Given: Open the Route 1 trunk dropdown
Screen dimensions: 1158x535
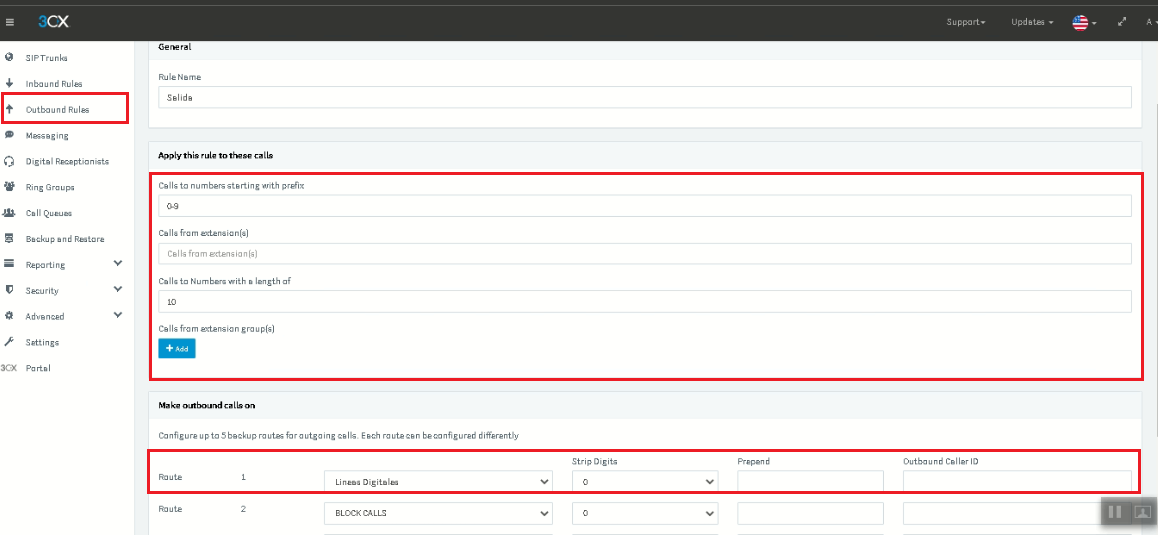Looking at the screenshot, I should click(x=438, y=482).
